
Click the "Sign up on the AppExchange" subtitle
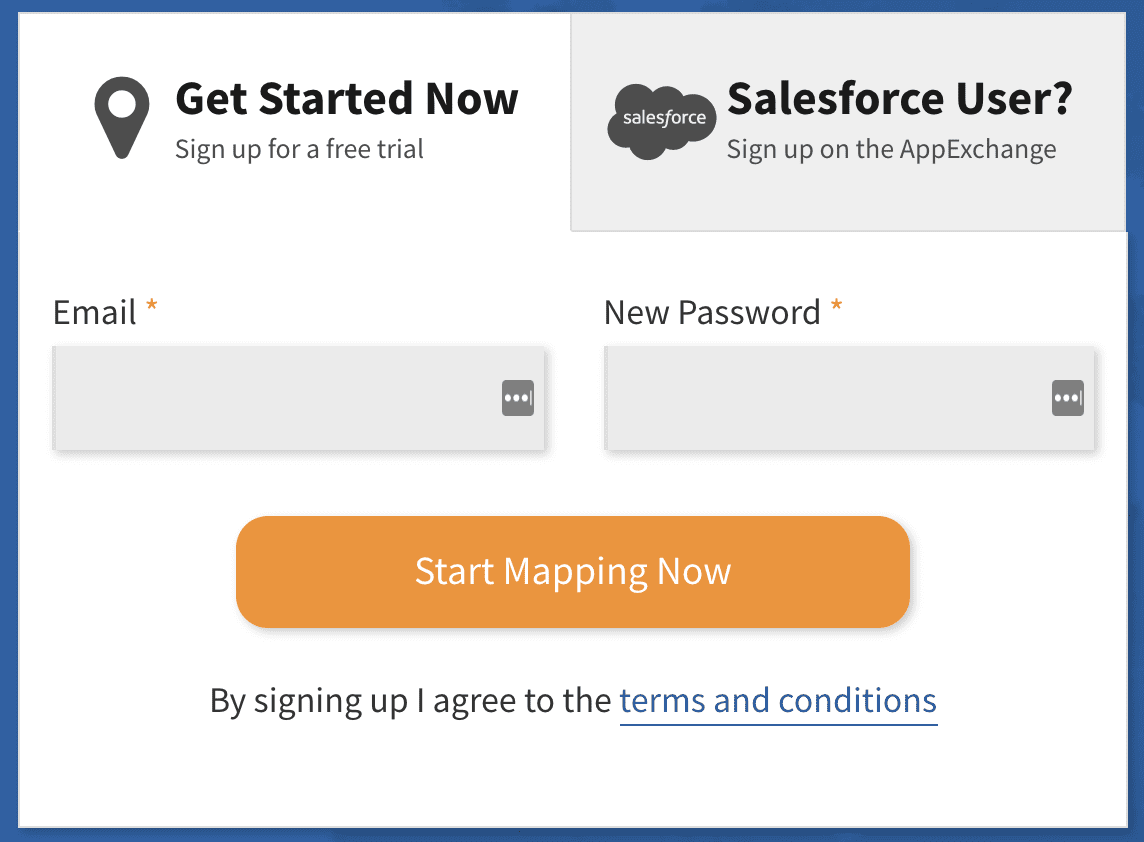click(891, 150)
